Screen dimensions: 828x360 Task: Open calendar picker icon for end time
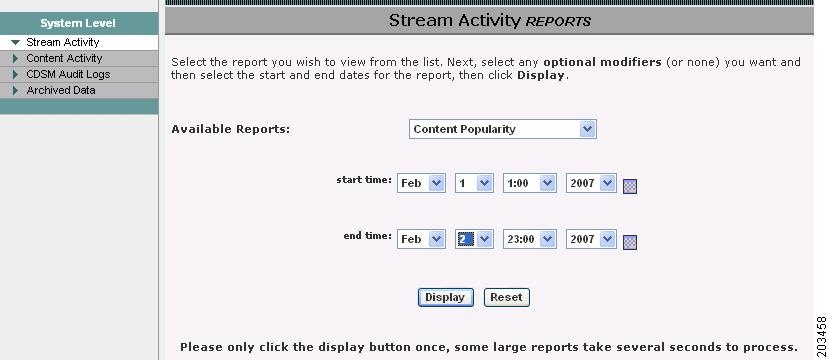(629, 242)
